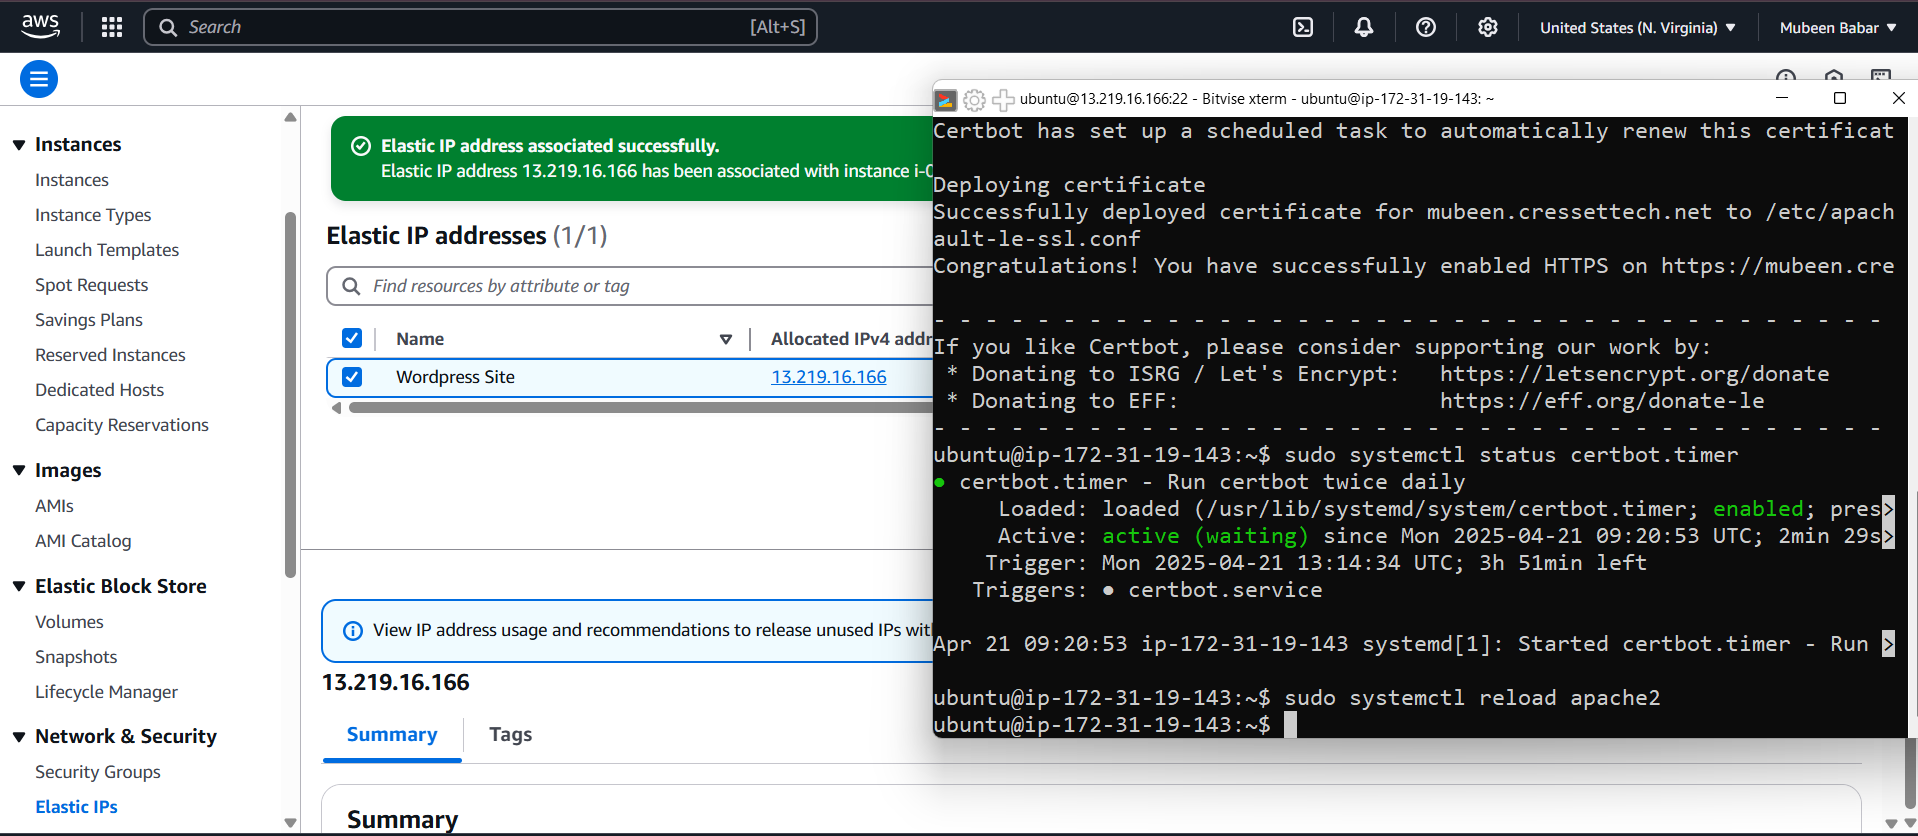Screen dimensions: 1918x836
Task: Open Dedicated Hosts in sidebar
Action: point(99,390)
